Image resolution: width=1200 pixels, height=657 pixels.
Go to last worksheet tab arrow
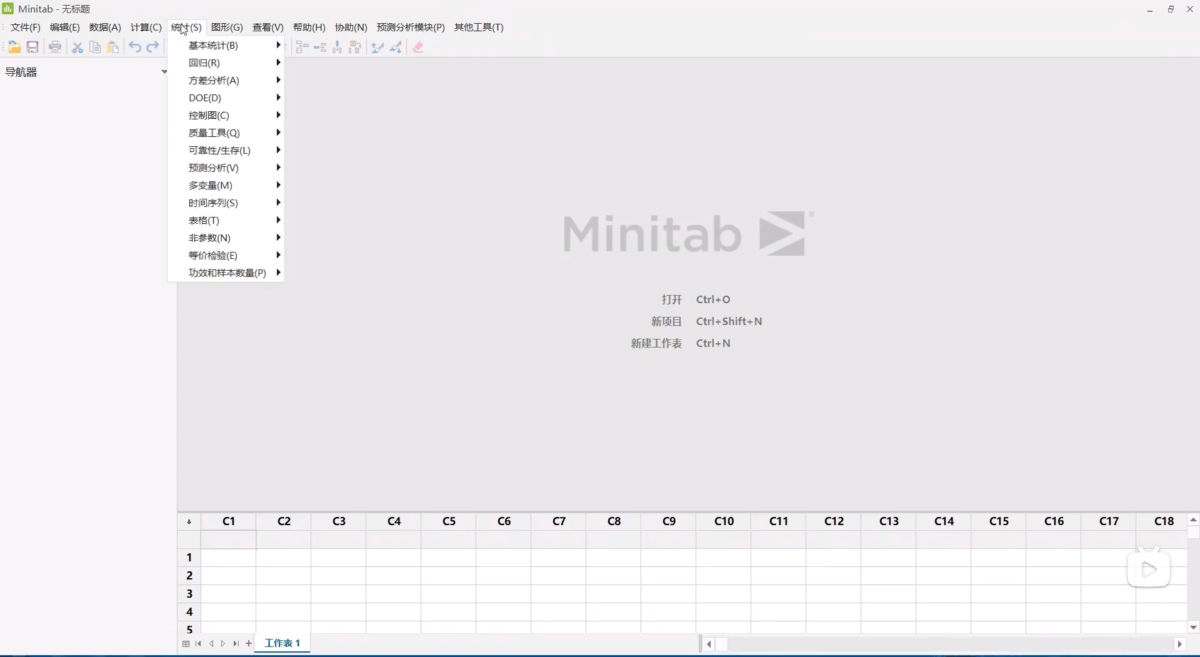(x=236, y=644)
